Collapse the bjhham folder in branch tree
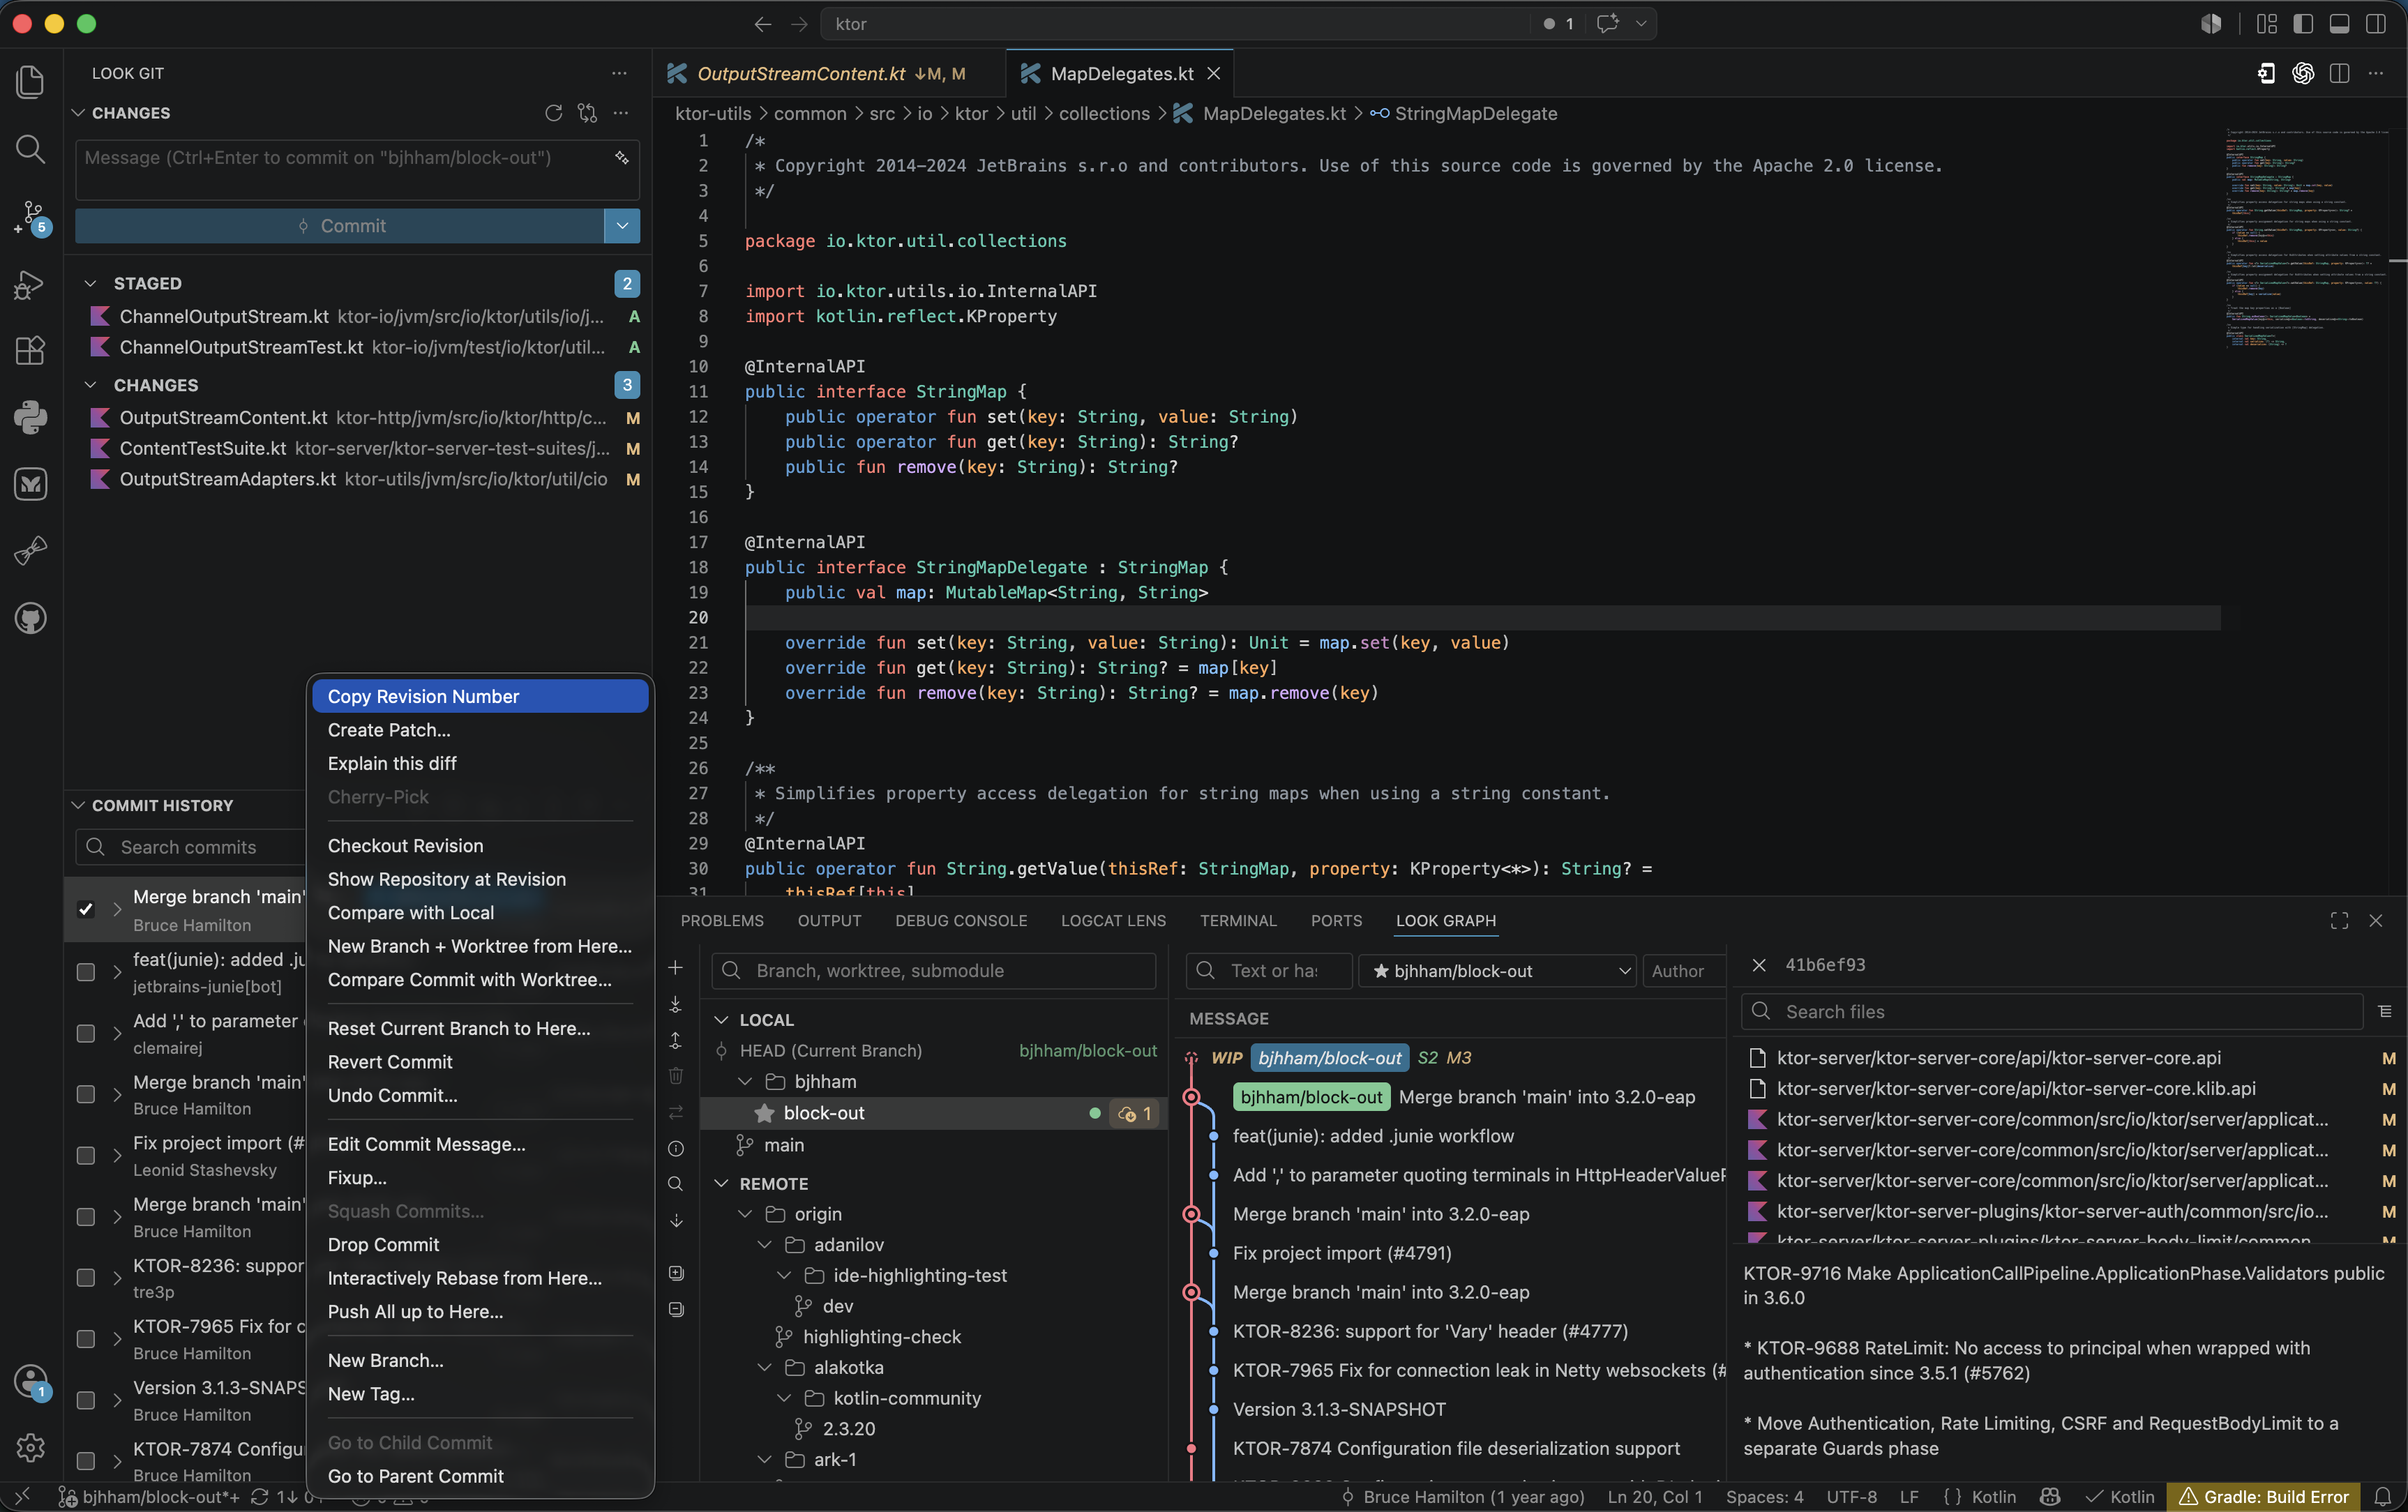 click(x=745, y=1081)
